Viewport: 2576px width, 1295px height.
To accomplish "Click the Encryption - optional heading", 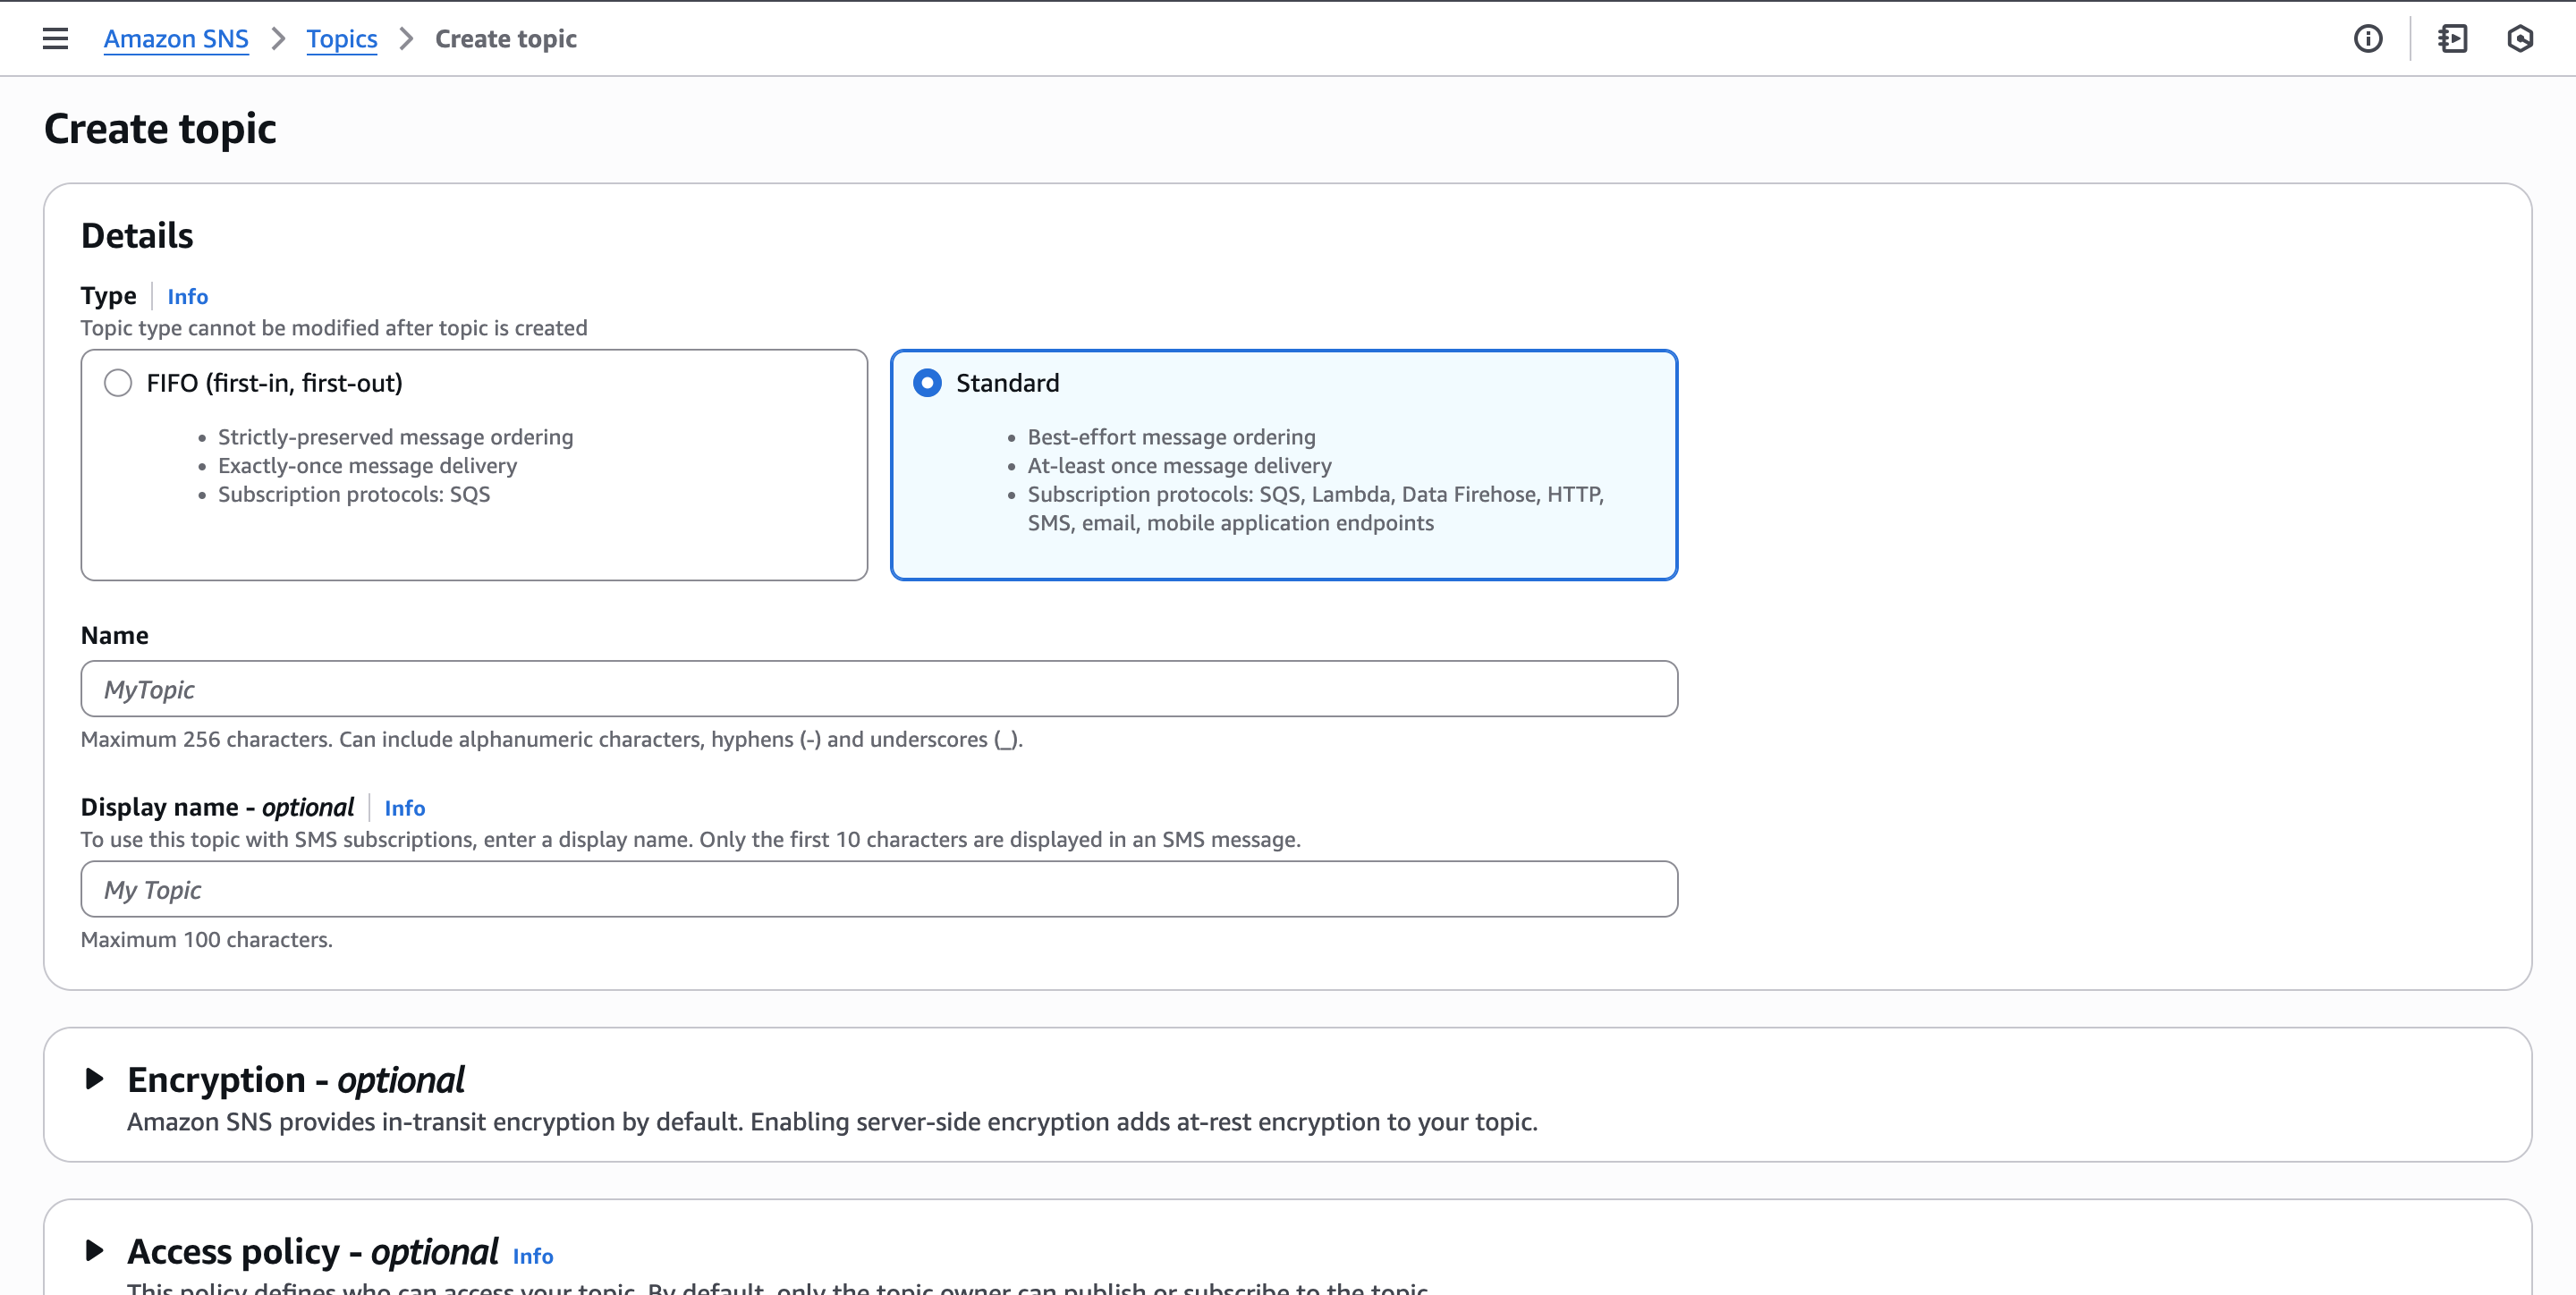I will click(x=296, y=1080).
